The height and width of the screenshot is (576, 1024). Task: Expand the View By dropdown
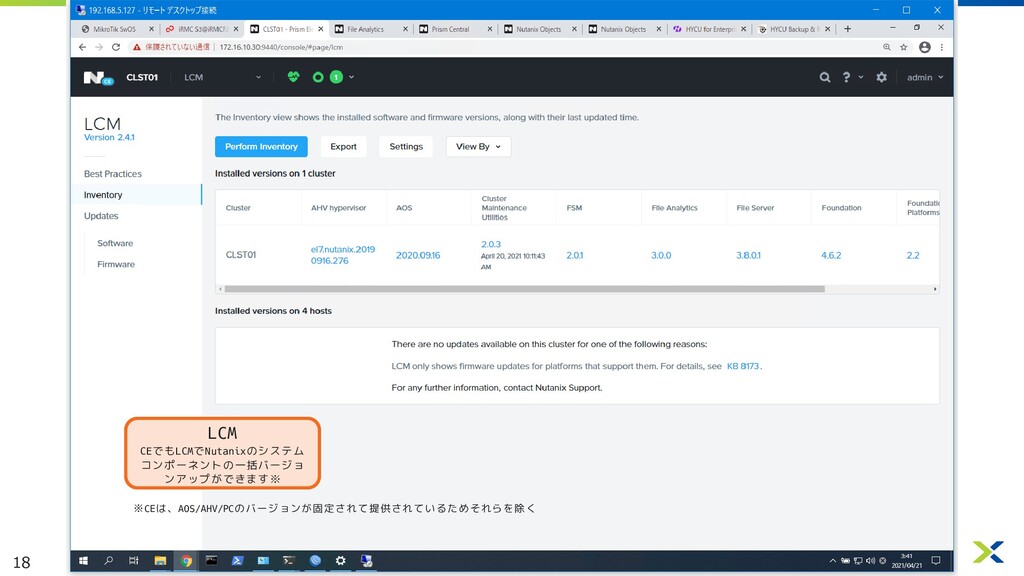(x=478, y=146)
